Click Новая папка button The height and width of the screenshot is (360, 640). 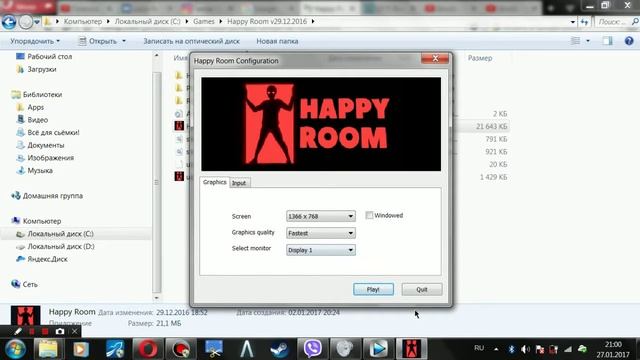point(277,41)
